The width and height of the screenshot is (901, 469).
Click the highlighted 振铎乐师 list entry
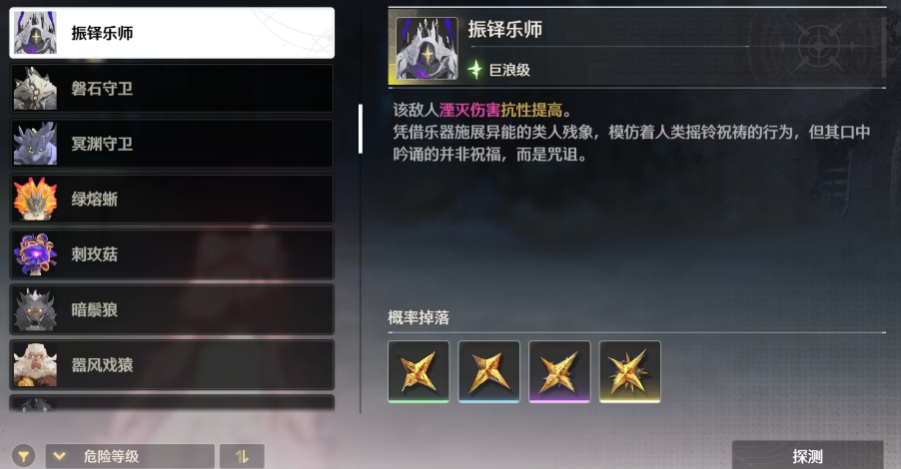pyautogui.click(x=172, y=33)
